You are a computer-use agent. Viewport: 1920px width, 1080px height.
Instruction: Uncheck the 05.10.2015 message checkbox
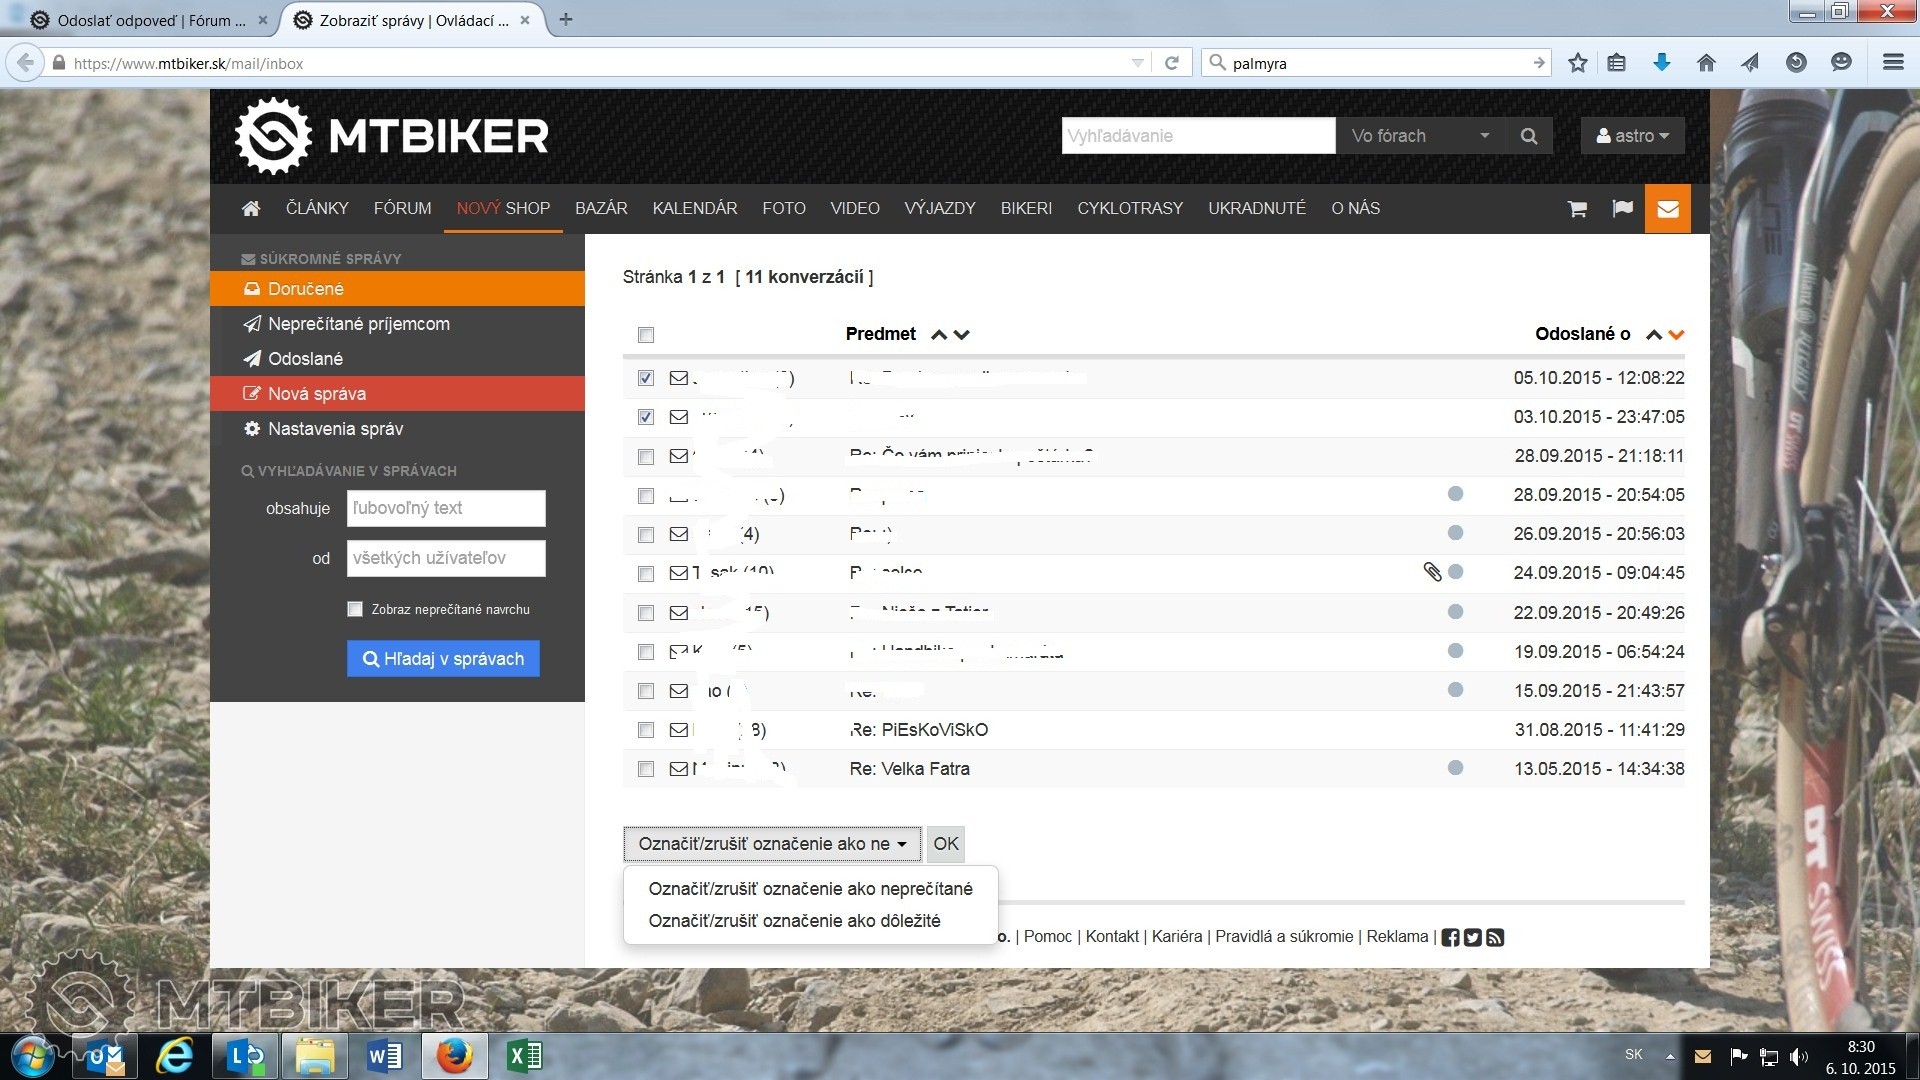[646, 378]
